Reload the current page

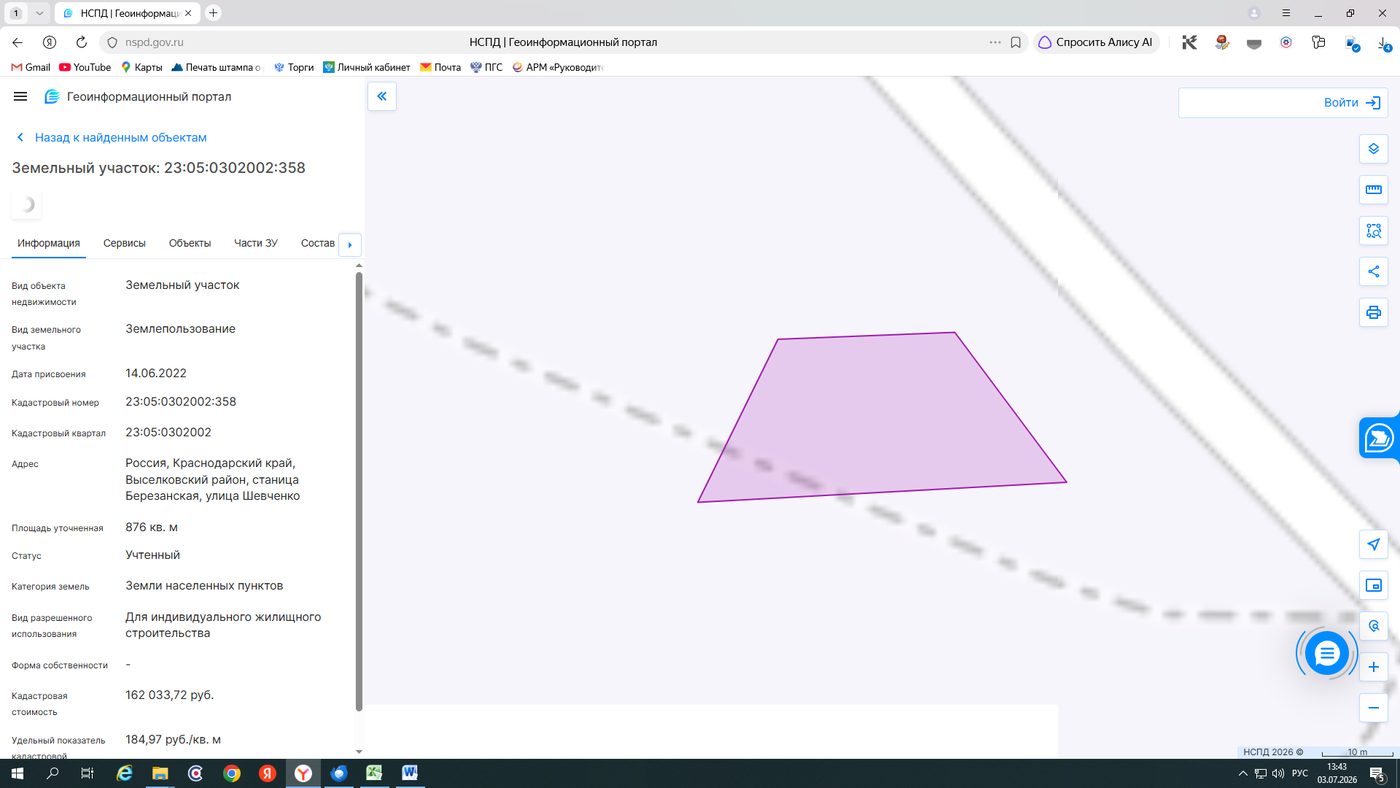tap(81, 43)
